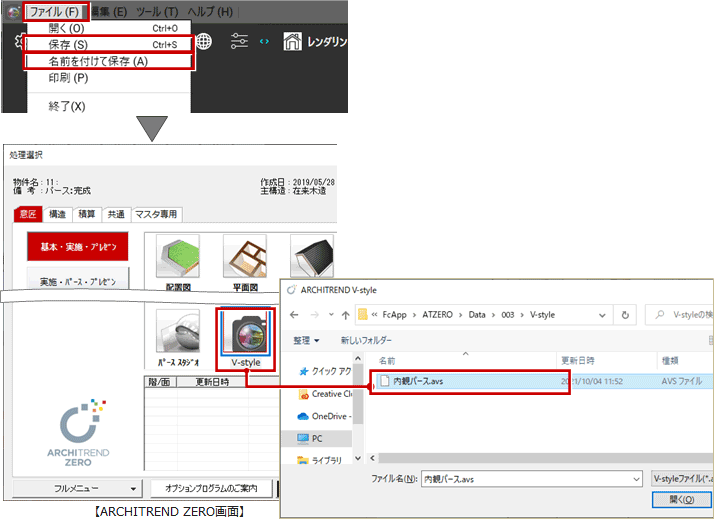Expand the recent locations chevron
714x528 pixels.
pyautogui.click(x=331, y=315)
